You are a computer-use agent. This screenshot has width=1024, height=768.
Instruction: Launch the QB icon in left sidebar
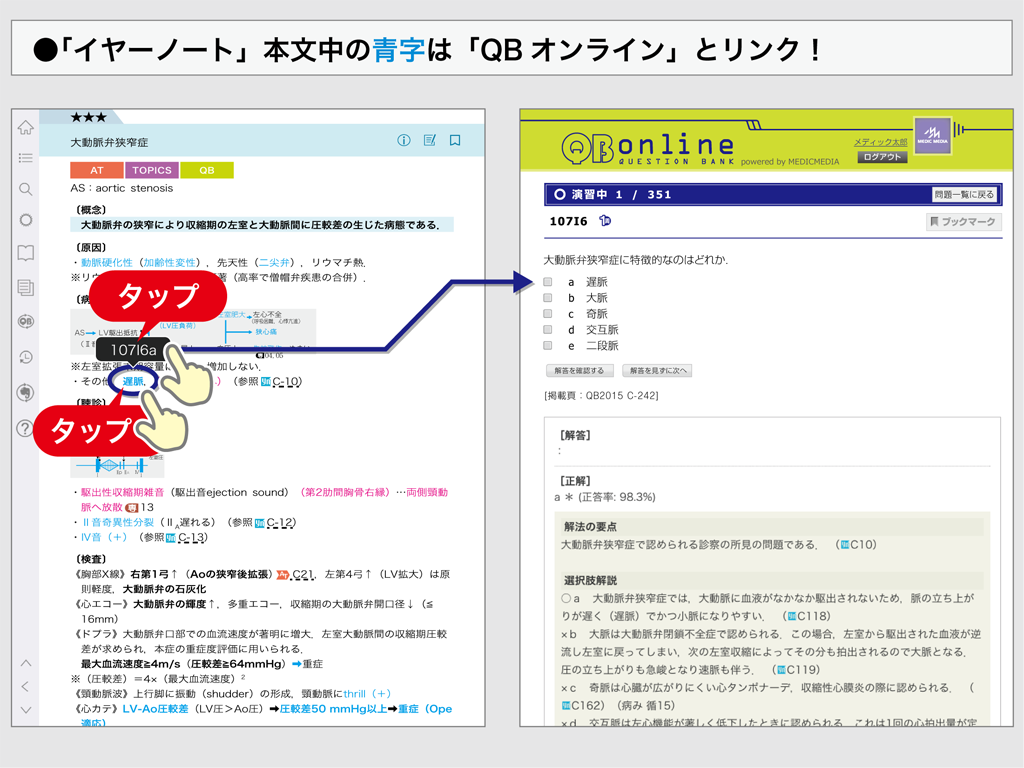[25, 321]
